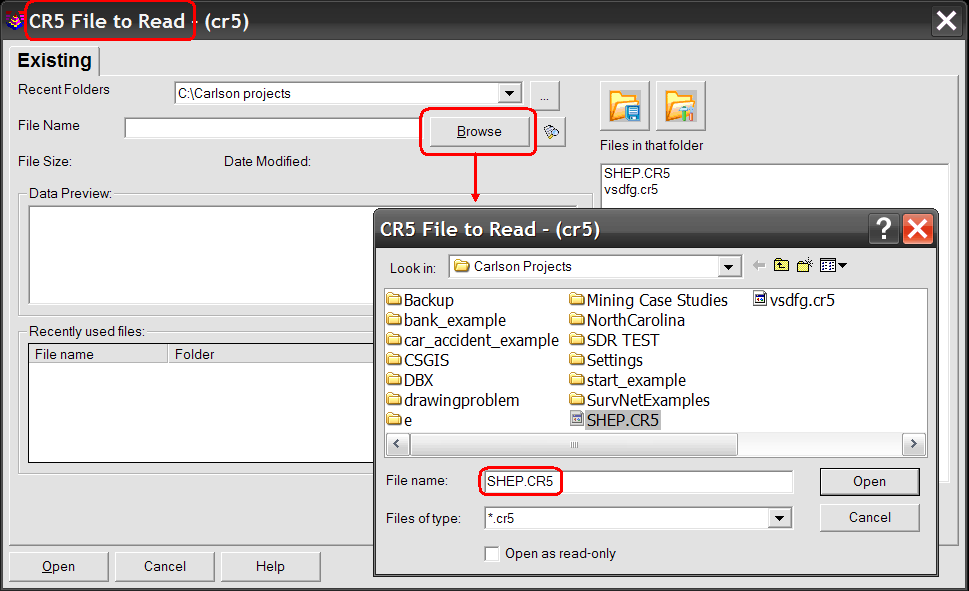Click the File name field in browser dialog
This screenshot has width=969, height=591.
point(637,482)
